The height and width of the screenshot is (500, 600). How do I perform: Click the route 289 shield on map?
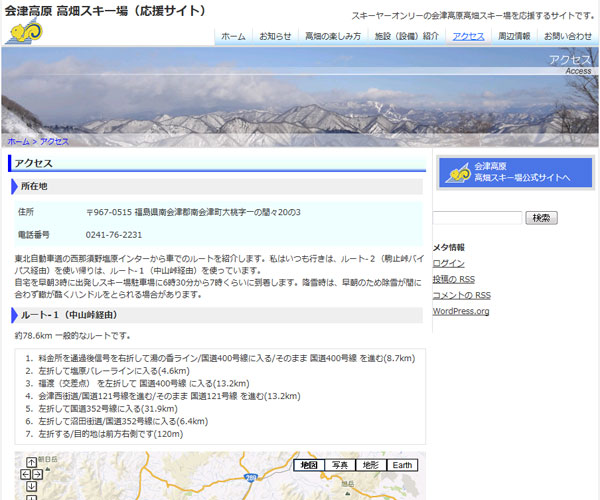tap(250, 477)
